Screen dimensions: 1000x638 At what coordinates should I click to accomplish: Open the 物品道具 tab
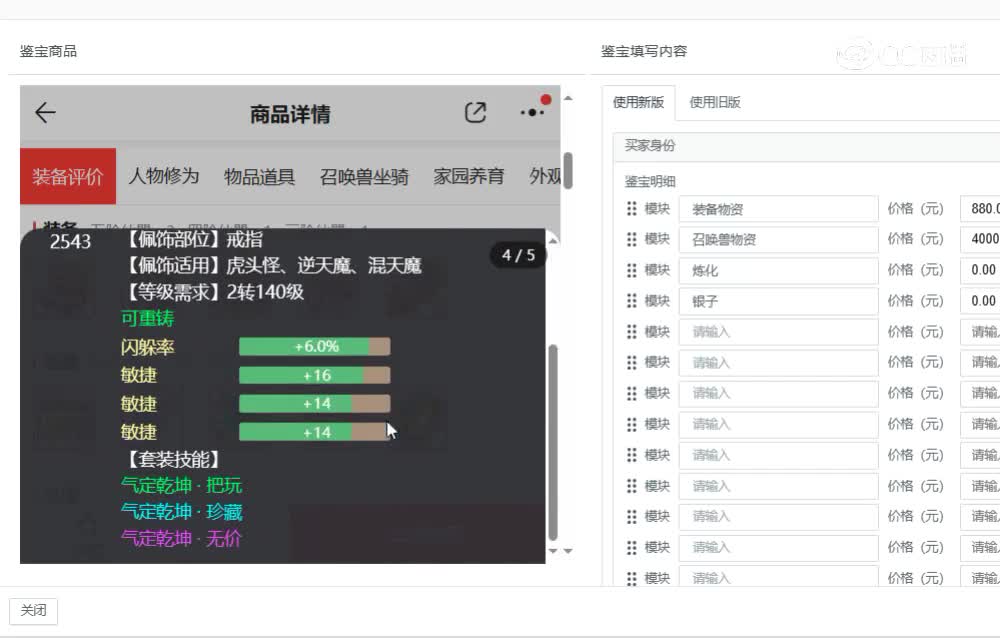tap(258, 176)
